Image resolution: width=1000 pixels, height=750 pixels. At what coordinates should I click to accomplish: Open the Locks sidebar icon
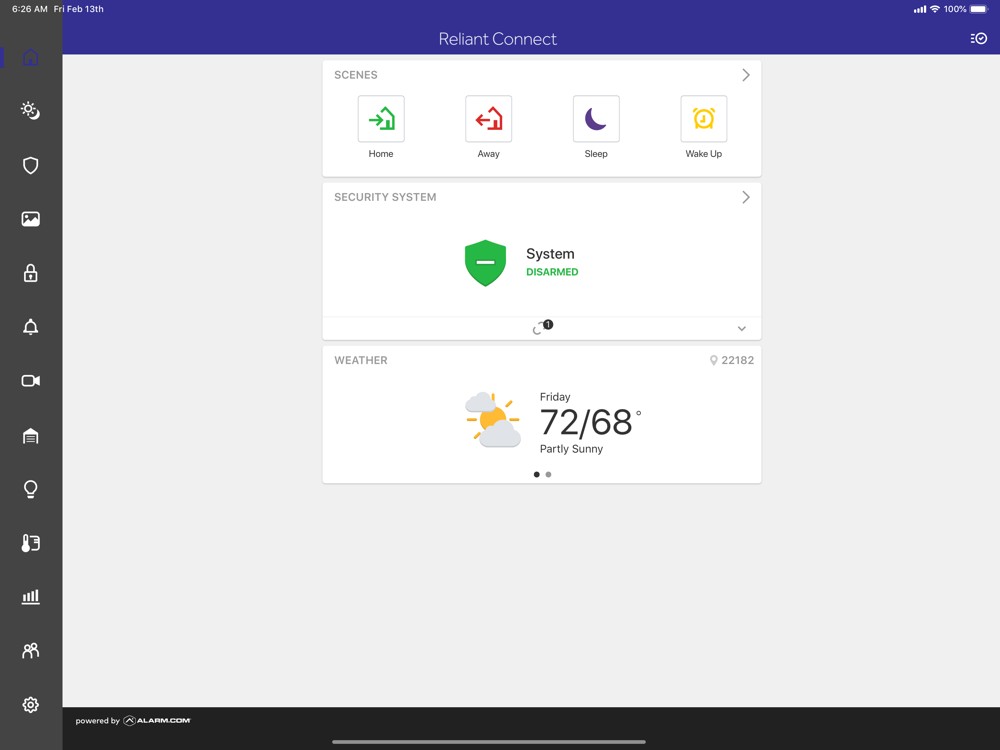pyautogui.click(x=31, y=273)
